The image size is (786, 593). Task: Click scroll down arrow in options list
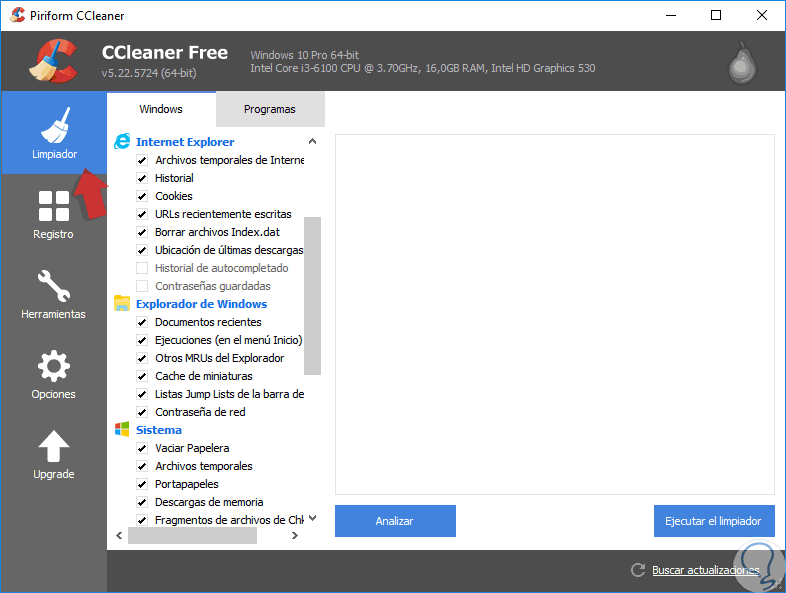[312, 518]
